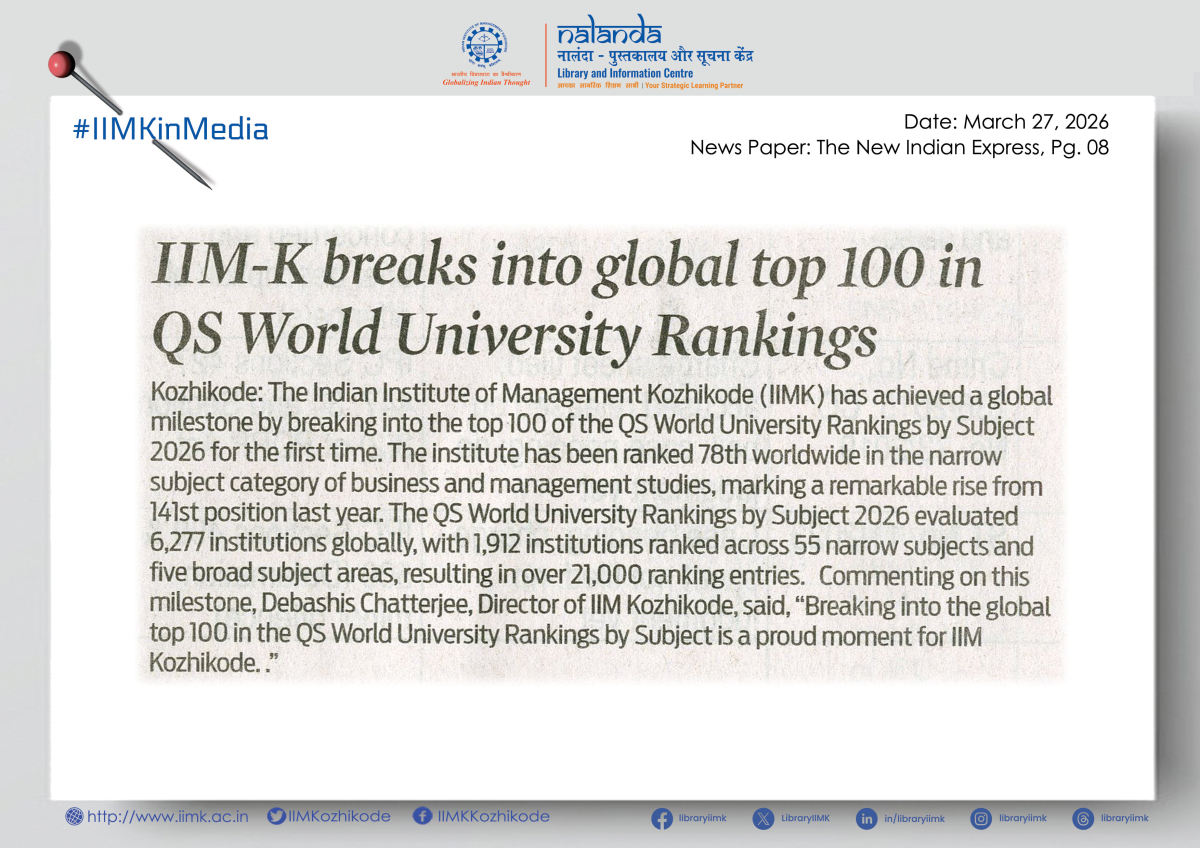Image resolution: width=1200 pixels, height=848 pixels.
Task: Open the Threads icon for libraryiimk
Action: pos(1082,819)
